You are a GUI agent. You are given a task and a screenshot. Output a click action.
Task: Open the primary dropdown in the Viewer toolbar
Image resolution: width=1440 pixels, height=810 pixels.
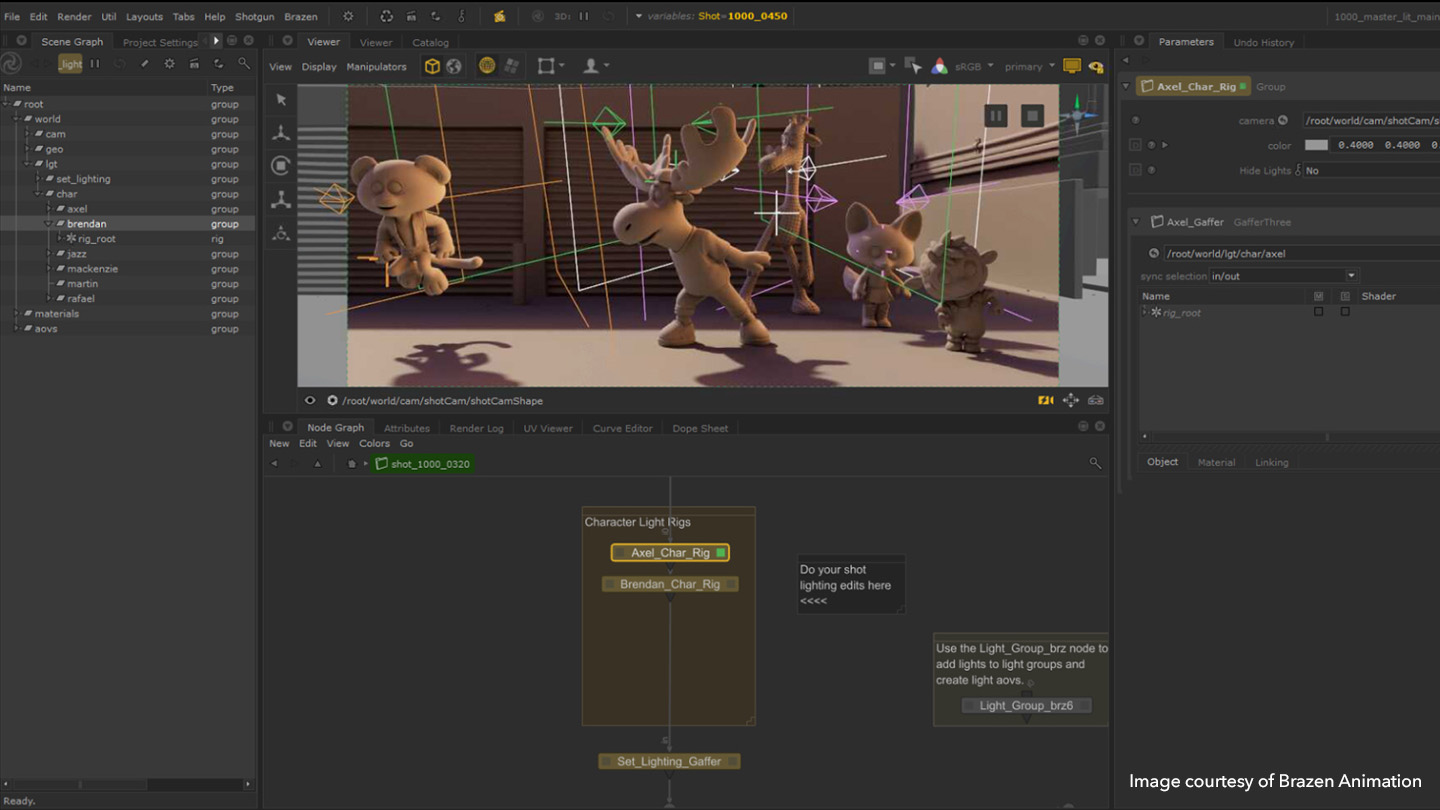pyautogui.click(x=1030, y=66)
